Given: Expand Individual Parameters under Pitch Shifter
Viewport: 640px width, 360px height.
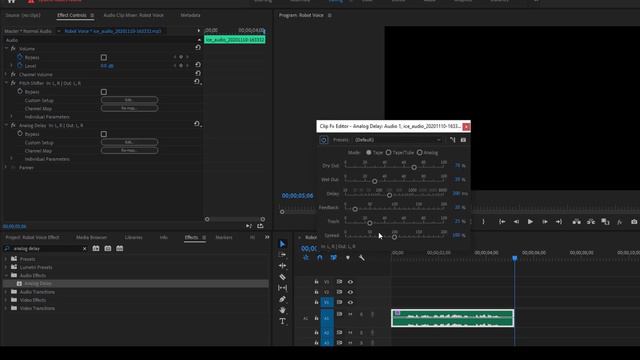Looking at the screenshot, I should coord(11,117).
